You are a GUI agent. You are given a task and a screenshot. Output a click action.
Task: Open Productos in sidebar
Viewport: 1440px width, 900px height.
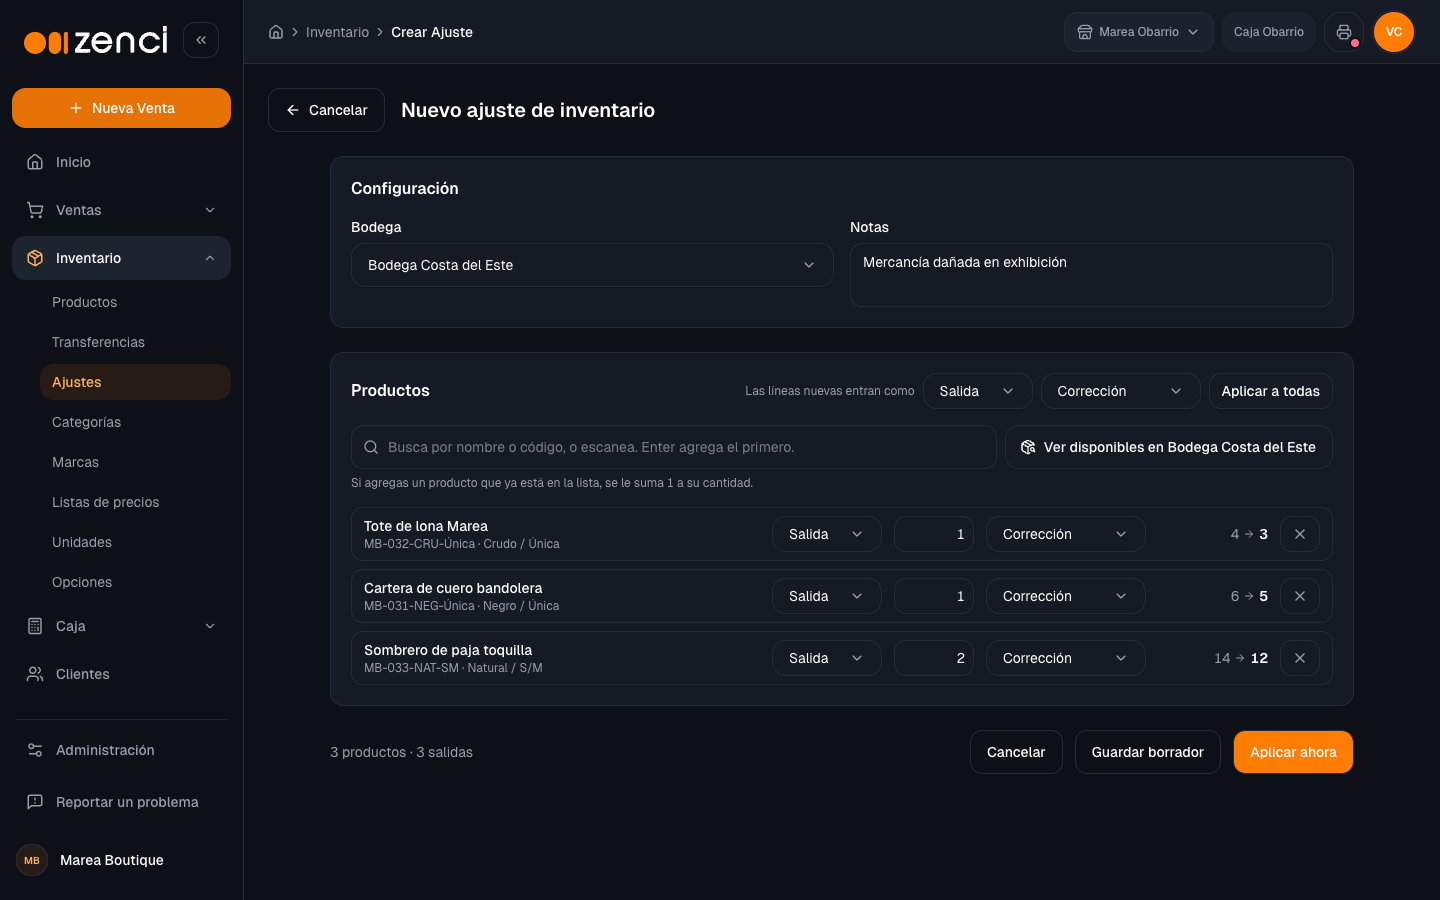(135, 302)
